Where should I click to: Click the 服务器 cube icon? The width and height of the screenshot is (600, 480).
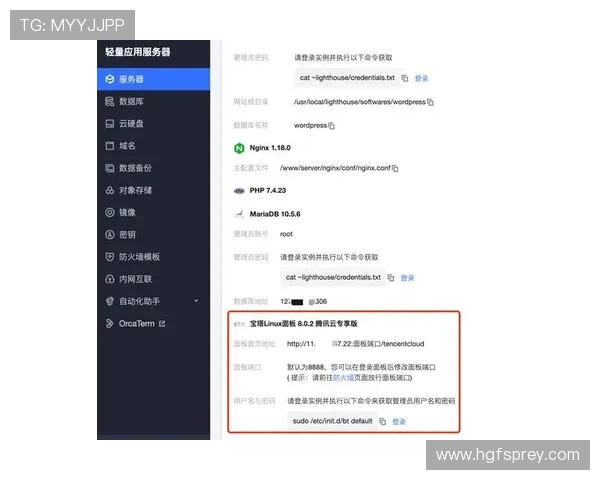coord(110,79)
